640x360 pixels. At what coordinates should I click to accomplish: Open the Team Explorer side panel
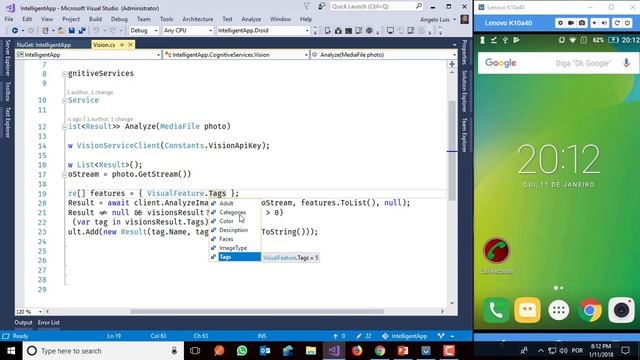click(464, 135)
